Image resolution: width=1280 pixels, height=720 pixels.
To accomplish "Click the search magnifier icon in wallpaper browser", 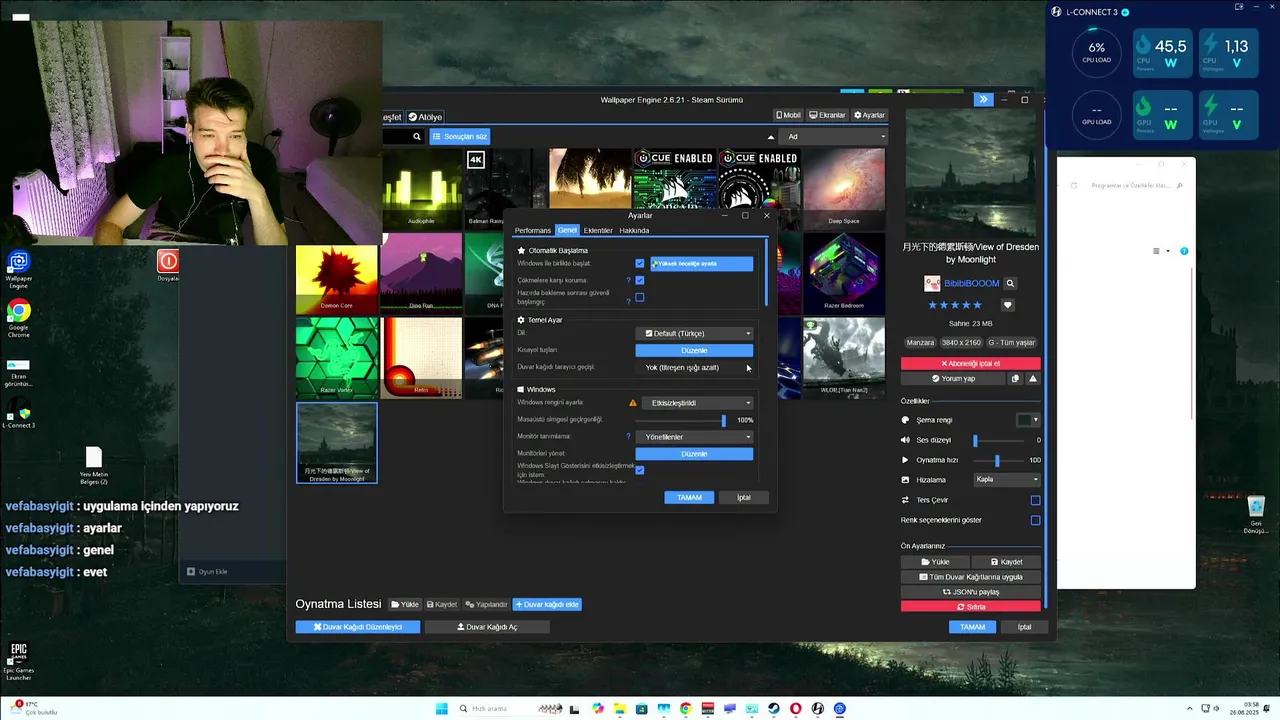I will (417, 136).
